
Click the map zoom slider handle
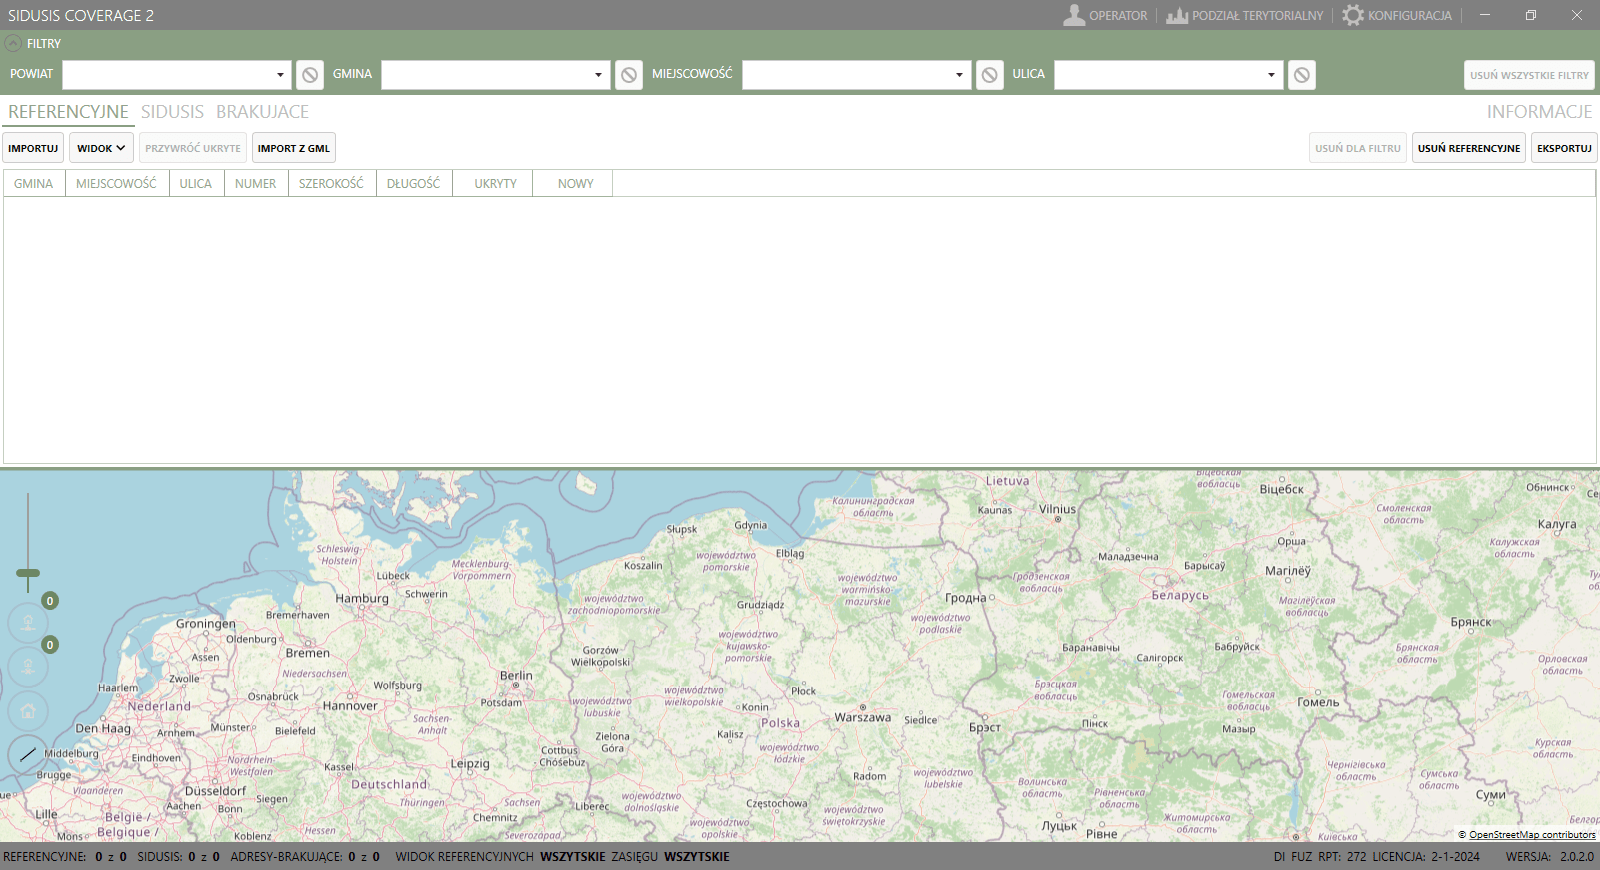pyautogui.click(x=28, y=574)
